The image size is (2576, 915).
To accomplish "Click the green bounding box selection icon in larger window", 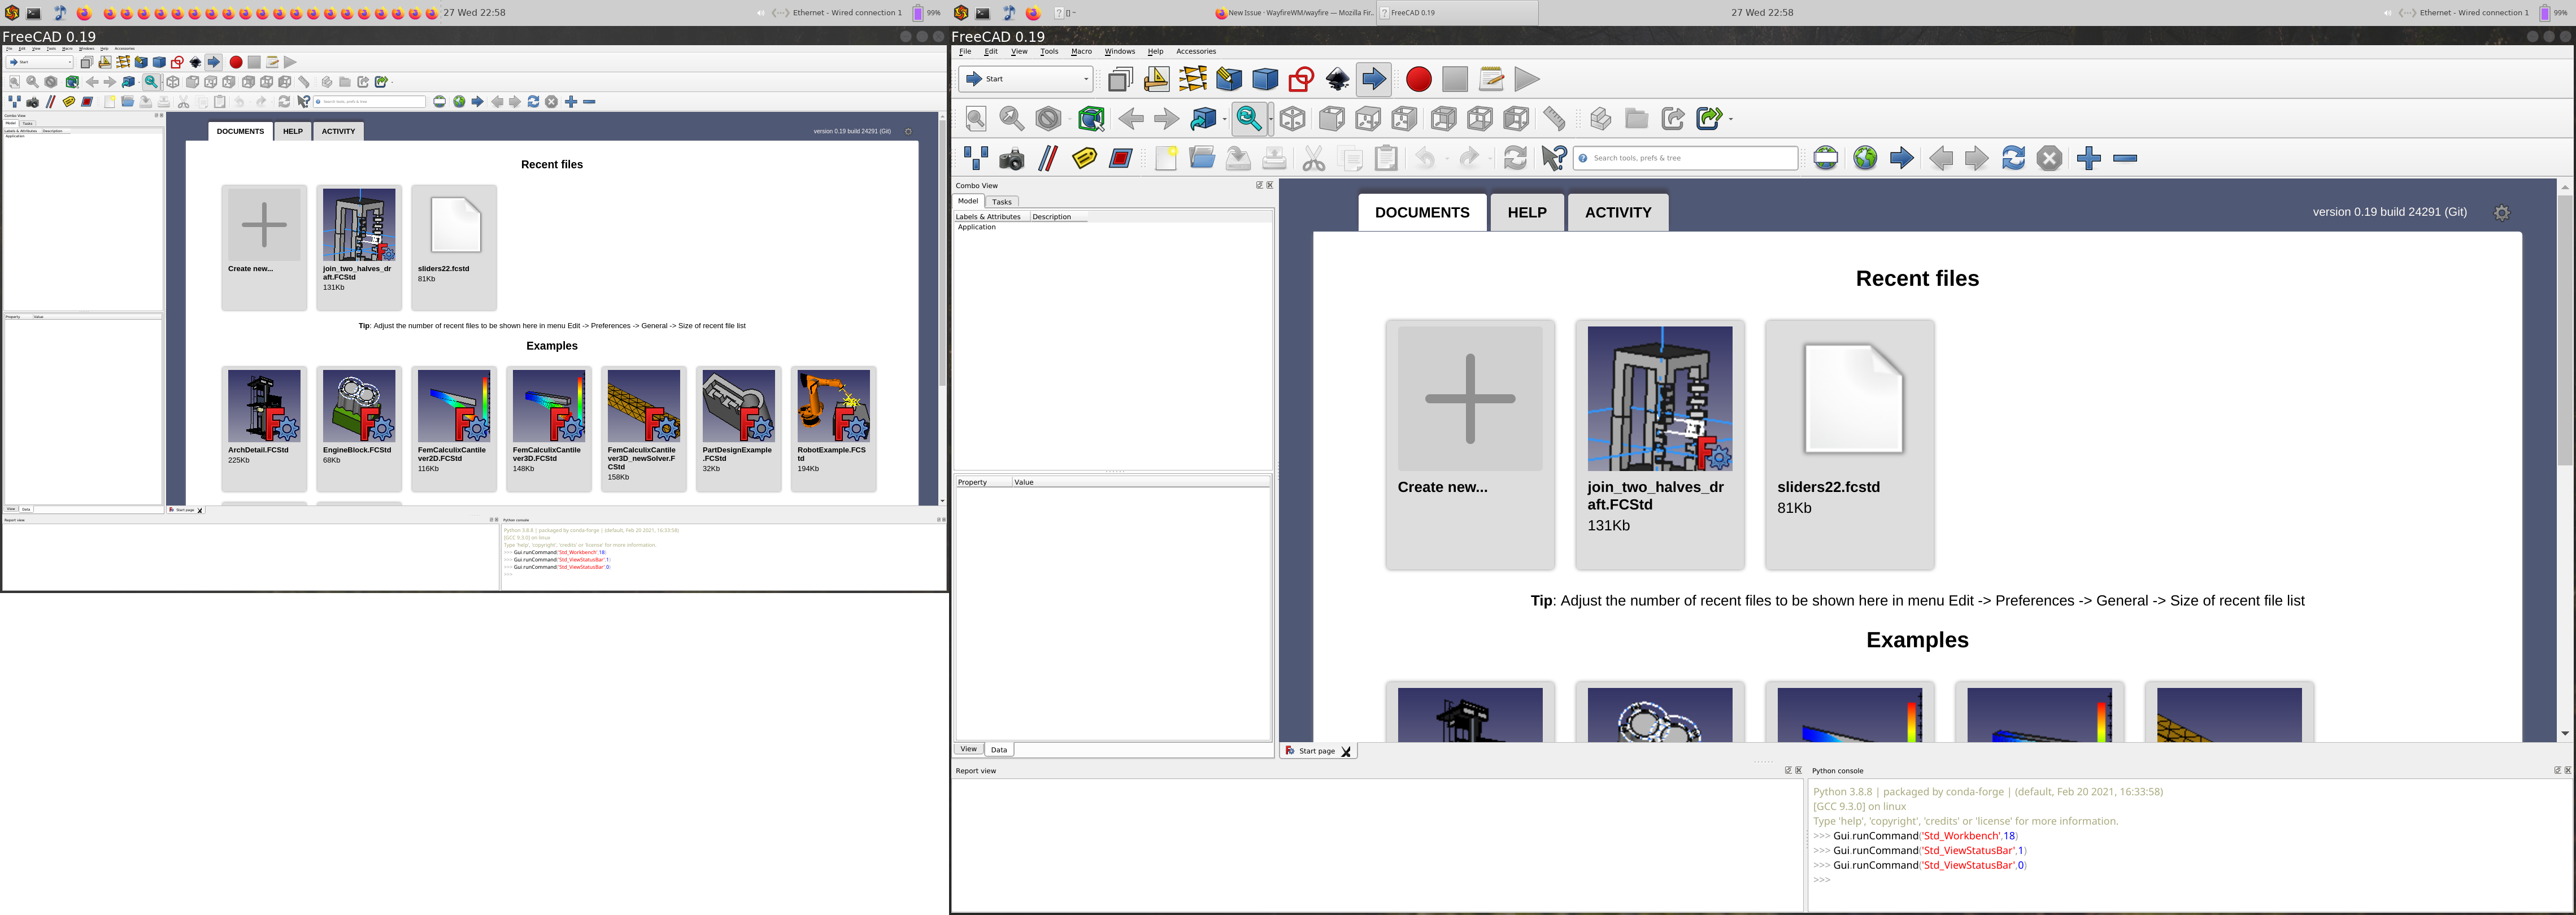I will coord(1091,119).
